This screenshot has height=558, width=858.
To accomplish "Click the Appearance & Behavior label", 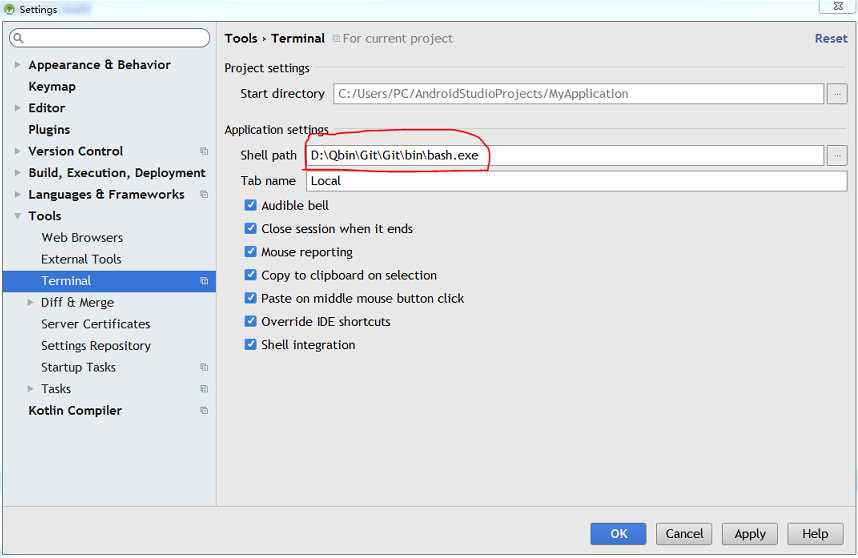I will pos(100,65).
